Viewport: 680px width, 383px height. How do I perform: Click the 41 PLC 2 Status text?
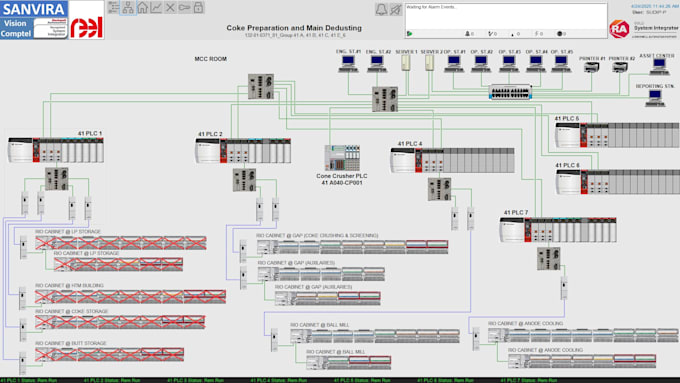[x=112, y=380]
